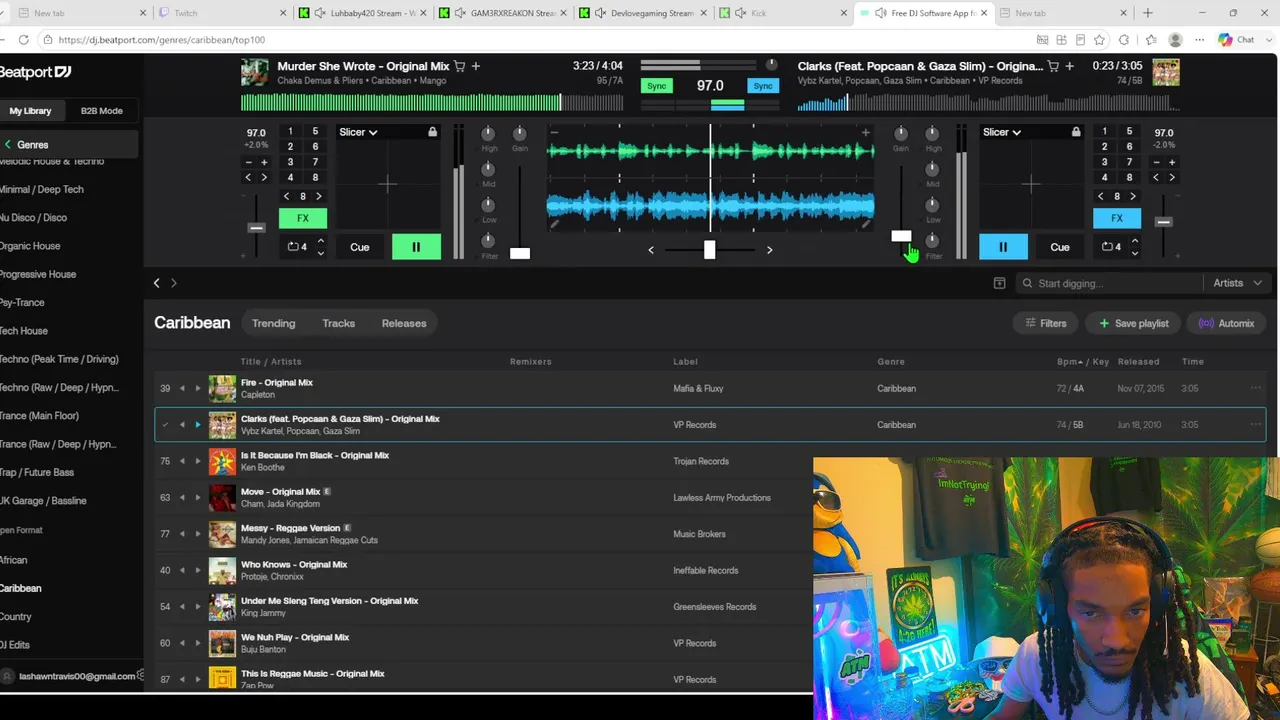Image resolution: width=1280 pixels, height=720 pixels.
Task: Decrease right deck loop length
Action: click(1134, 253)
